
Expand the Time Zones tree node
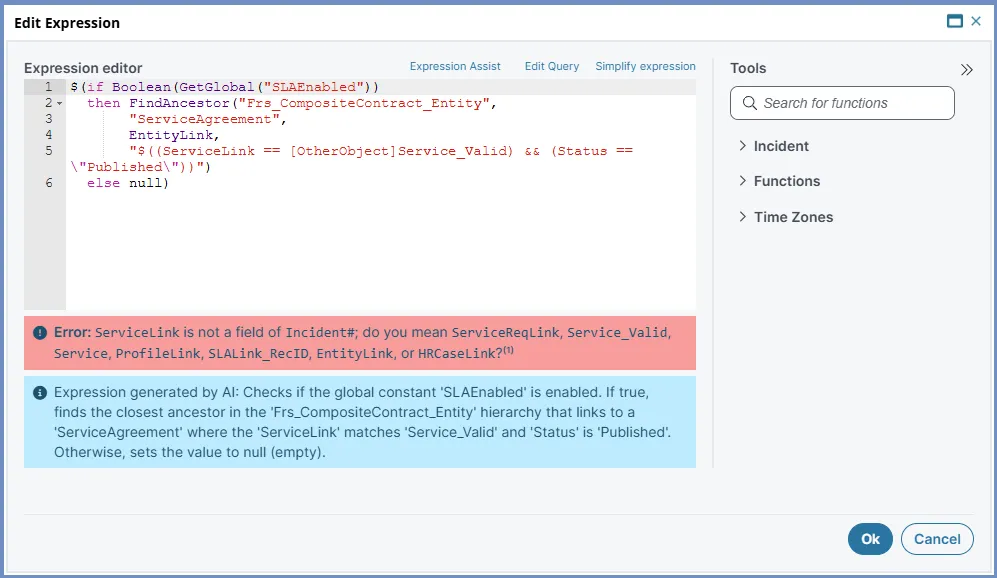742,217
